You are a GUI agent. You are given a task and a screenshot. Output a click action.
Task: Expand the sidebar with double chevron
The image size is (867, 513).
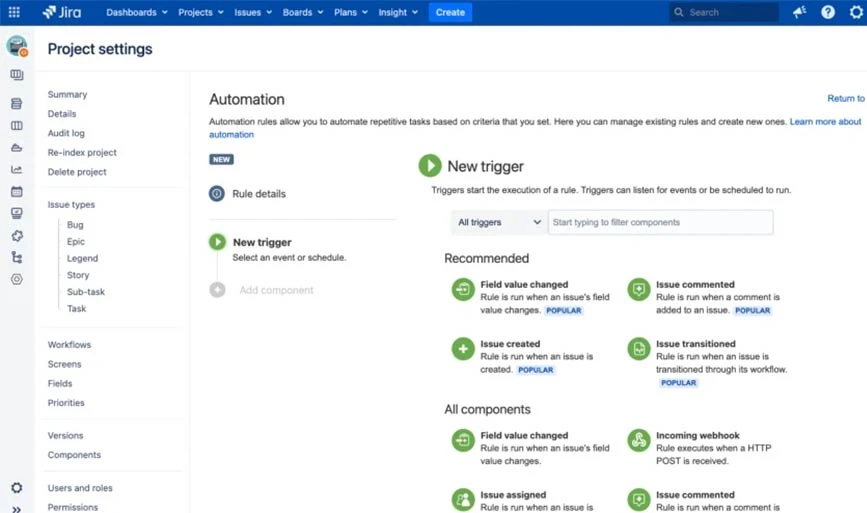point(16,508)
